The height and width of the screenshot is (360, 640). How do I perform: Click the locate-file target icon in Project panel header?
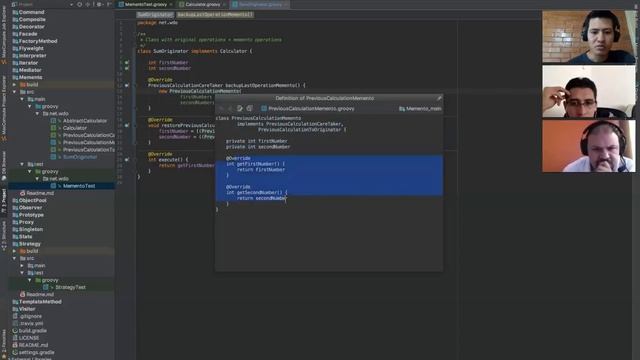pos(80,4)
